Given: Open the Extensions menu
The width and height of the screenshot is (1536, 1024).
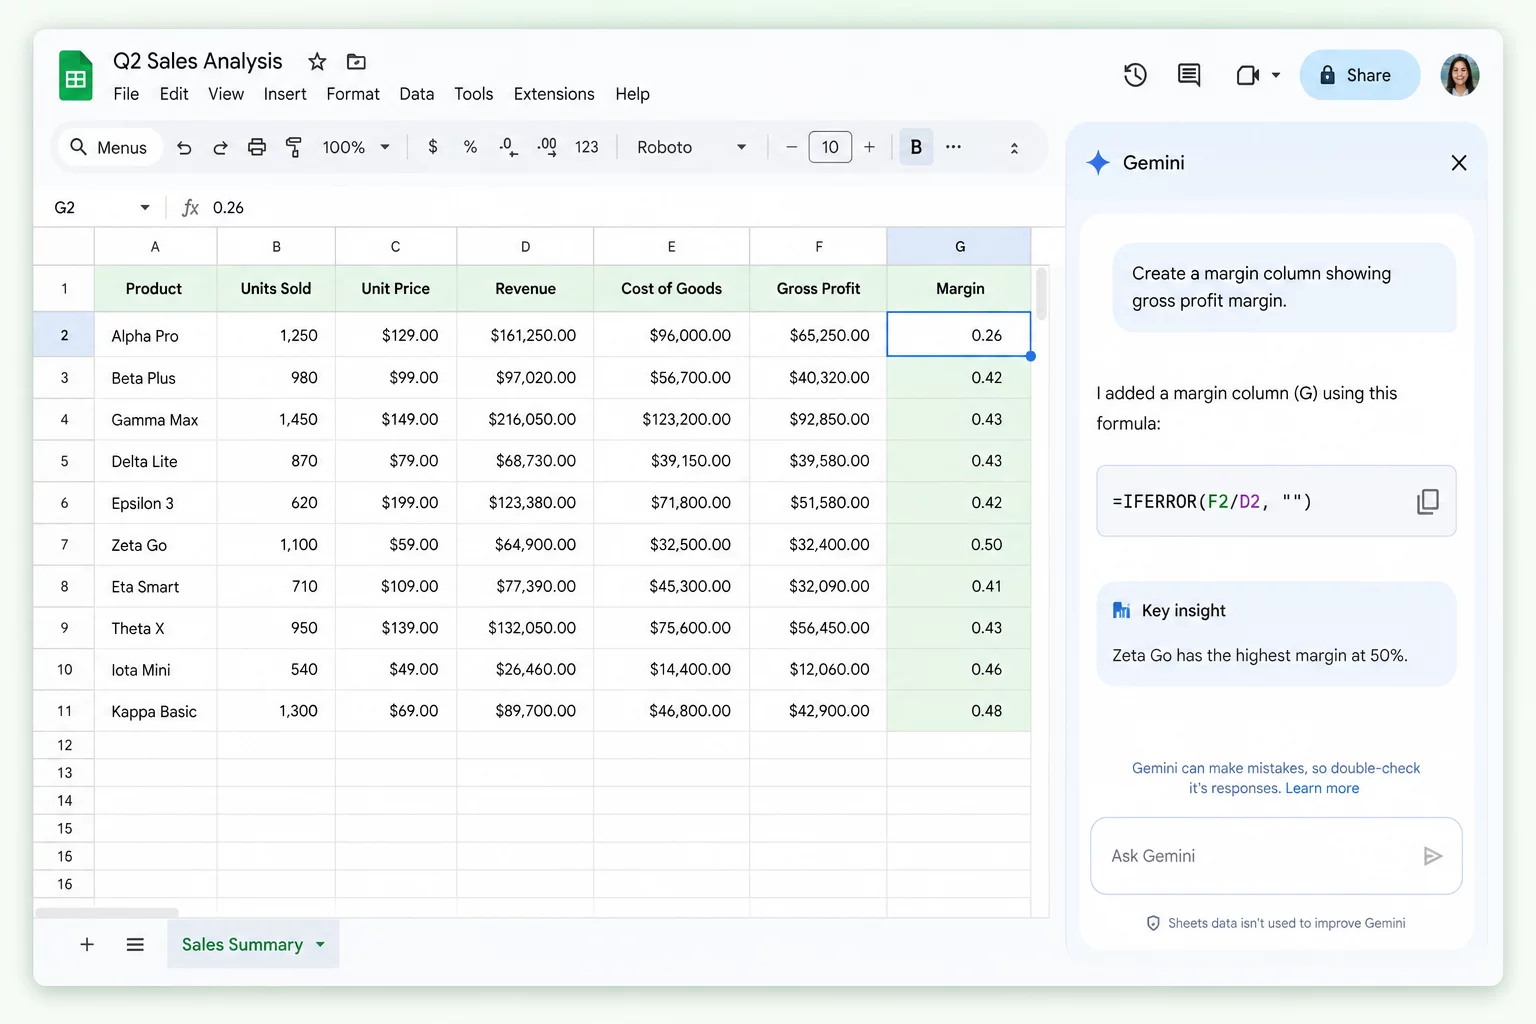Looking at the screenshot, I should (x=554, y=94).
